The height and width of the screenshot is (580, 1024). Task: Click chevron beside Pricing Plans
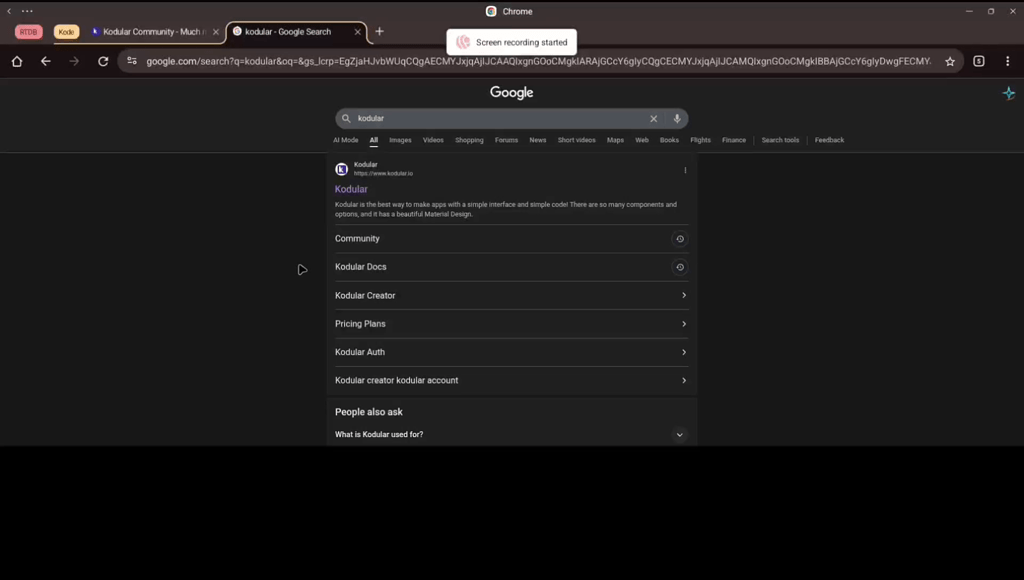[x=684, y=324]
